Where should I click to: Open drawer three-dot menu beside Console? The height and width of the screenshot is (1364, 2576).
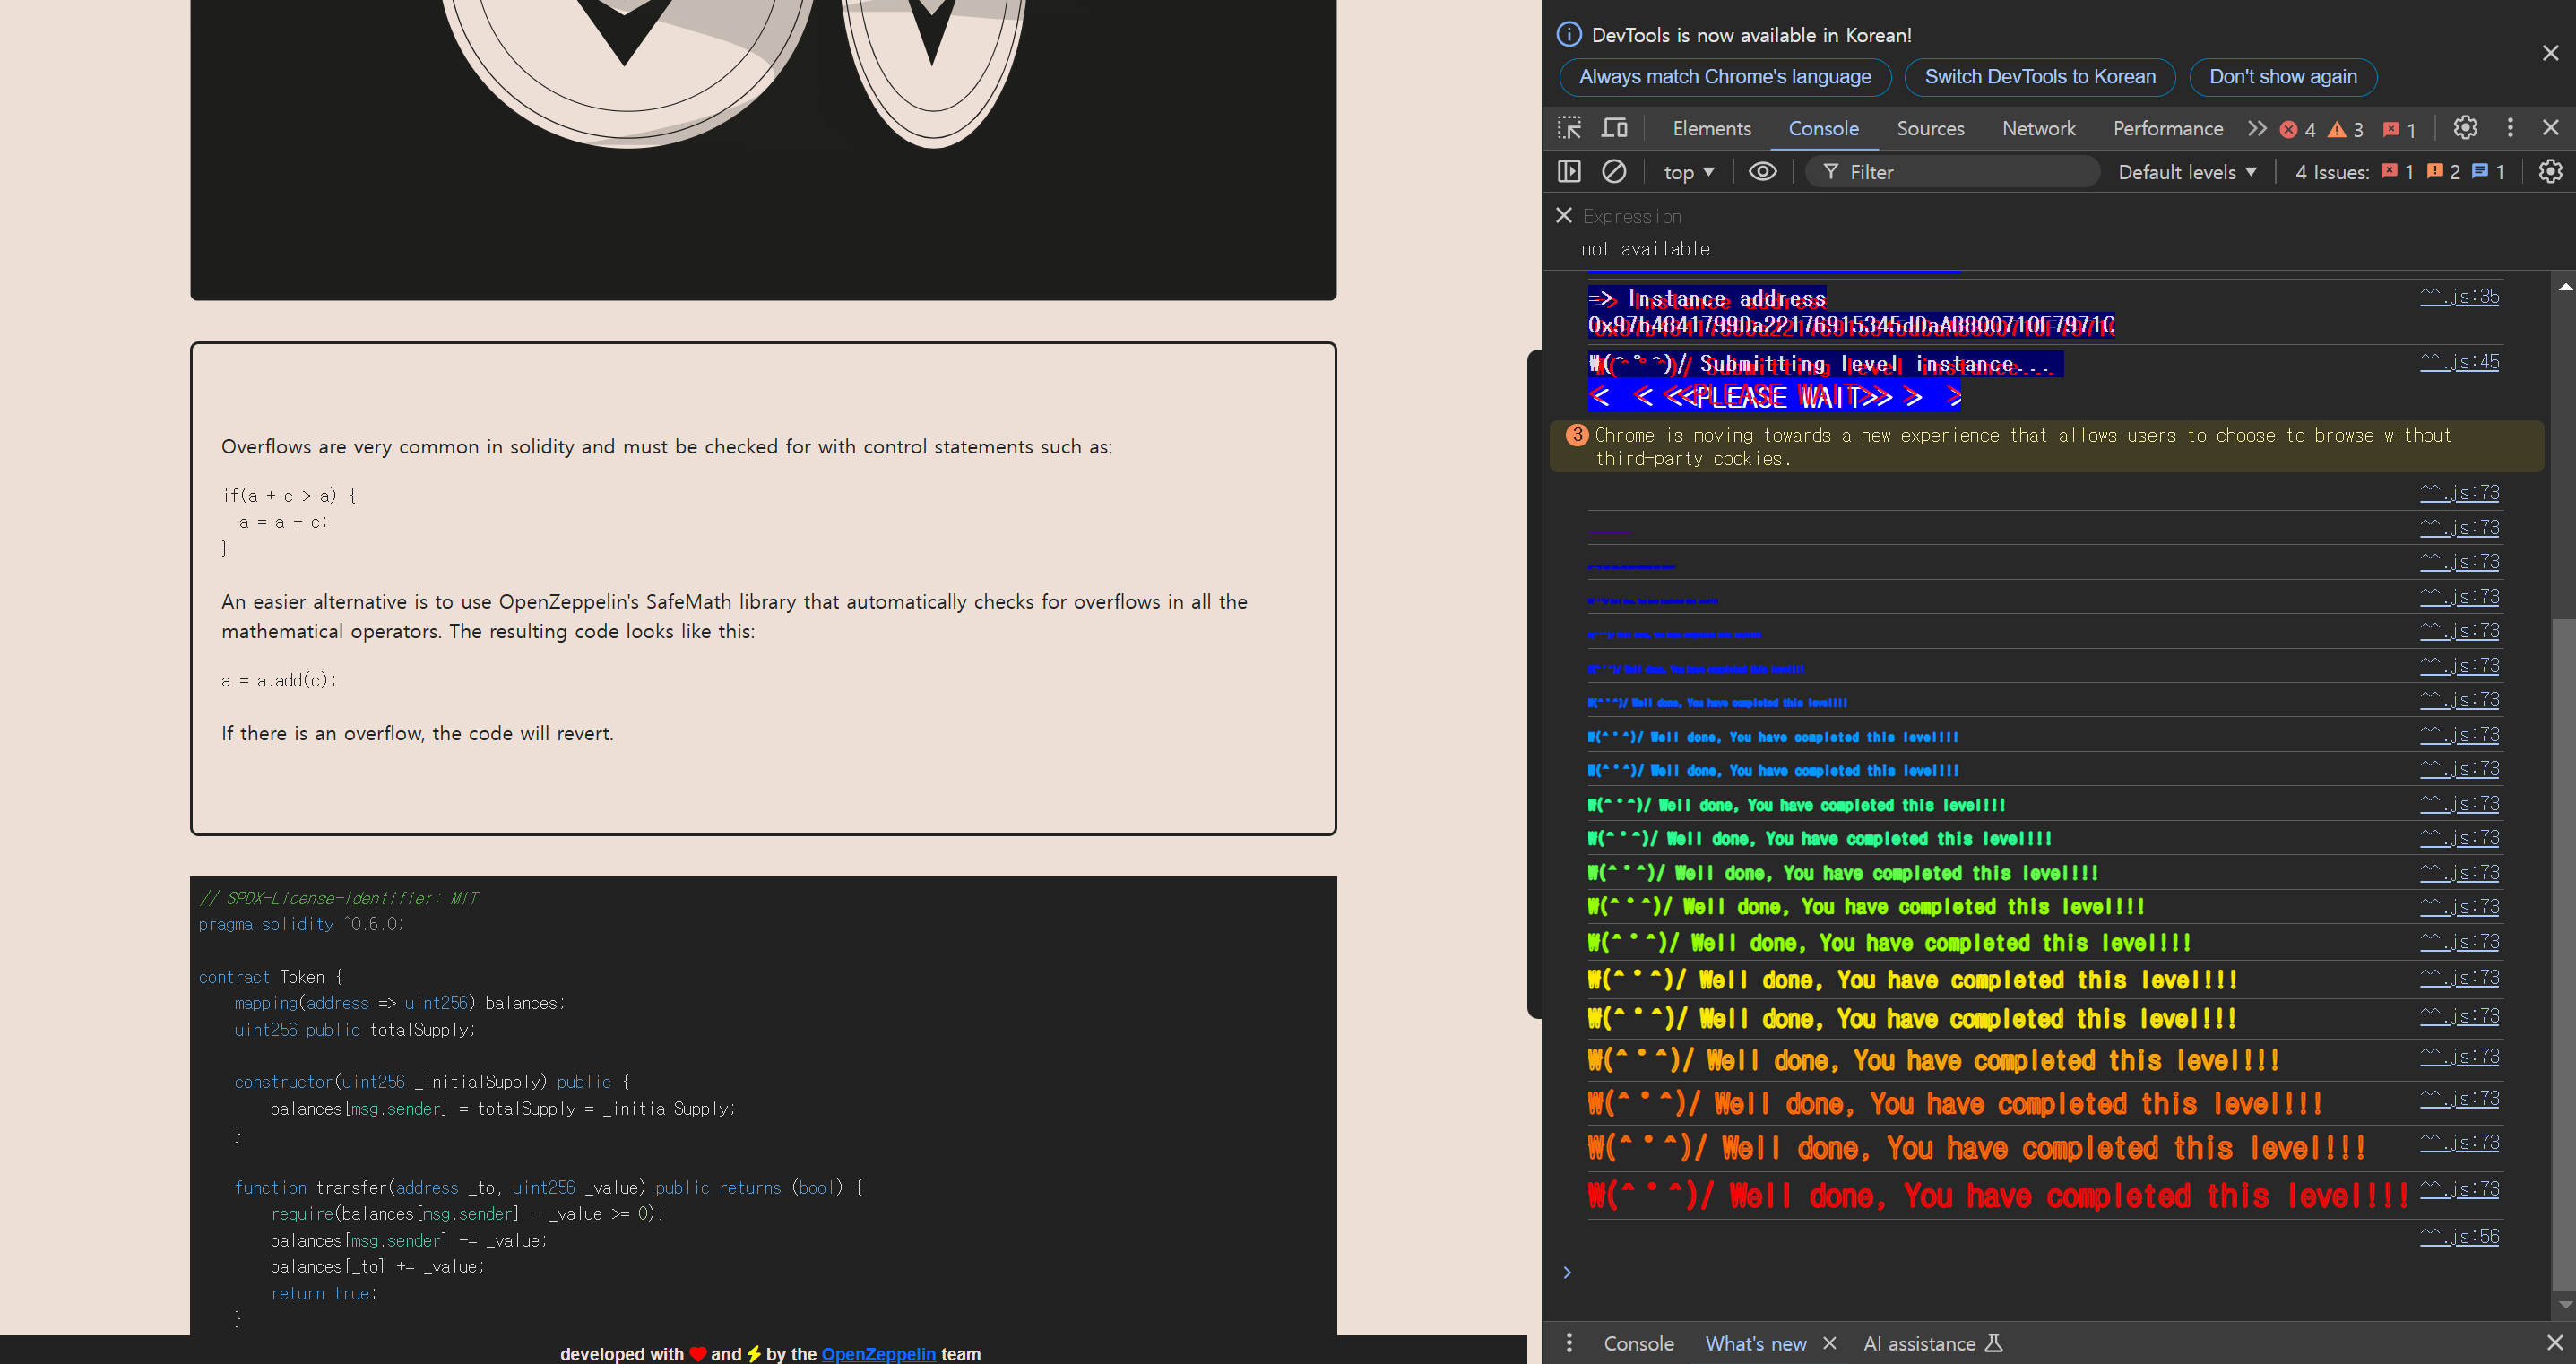(1569, 1343)
